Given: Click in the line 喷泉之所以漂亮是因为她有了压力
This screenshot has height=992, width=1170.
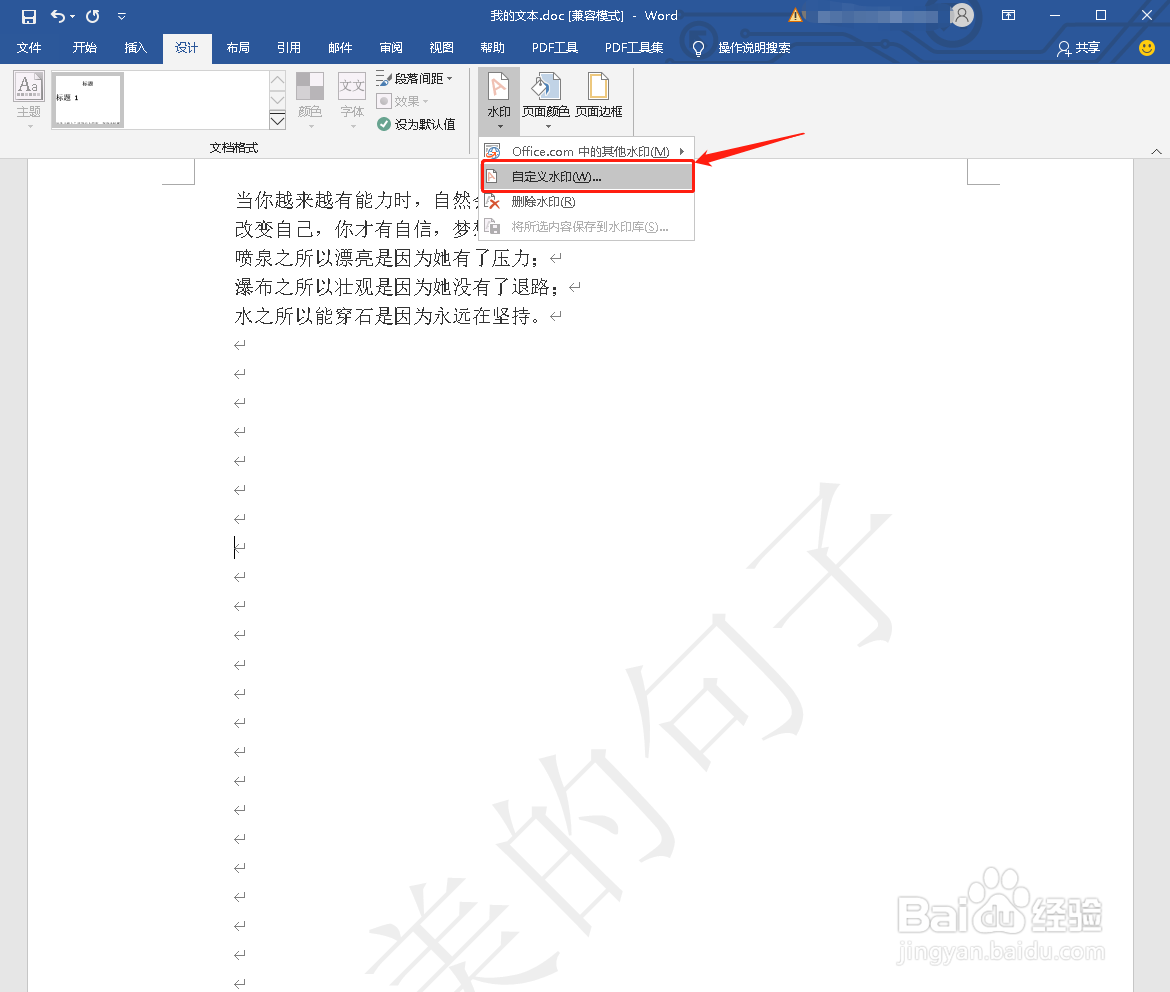Looking at the screenshot, I should pos(387,258).
